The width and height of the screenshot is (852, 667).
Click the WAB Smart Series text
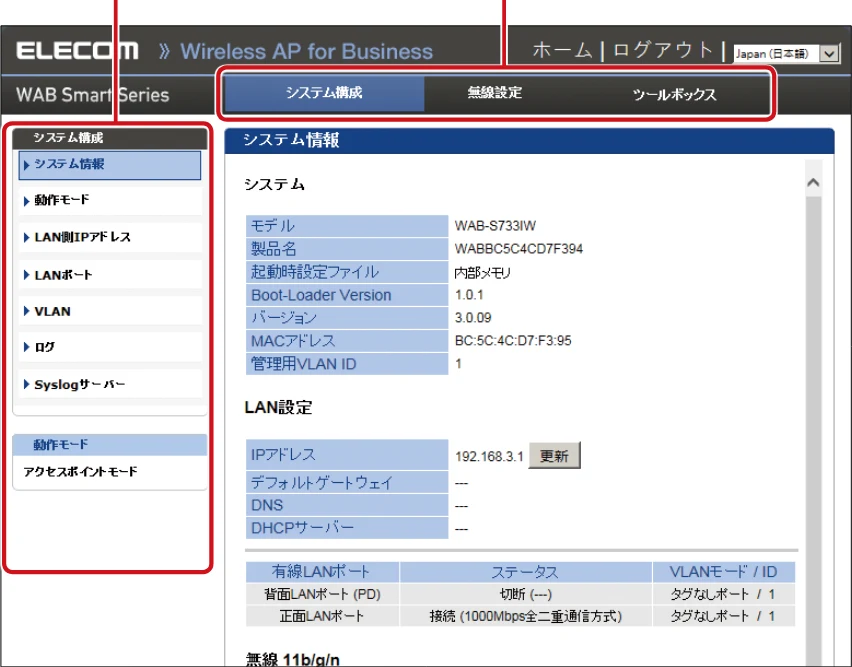tap(92, 95)
